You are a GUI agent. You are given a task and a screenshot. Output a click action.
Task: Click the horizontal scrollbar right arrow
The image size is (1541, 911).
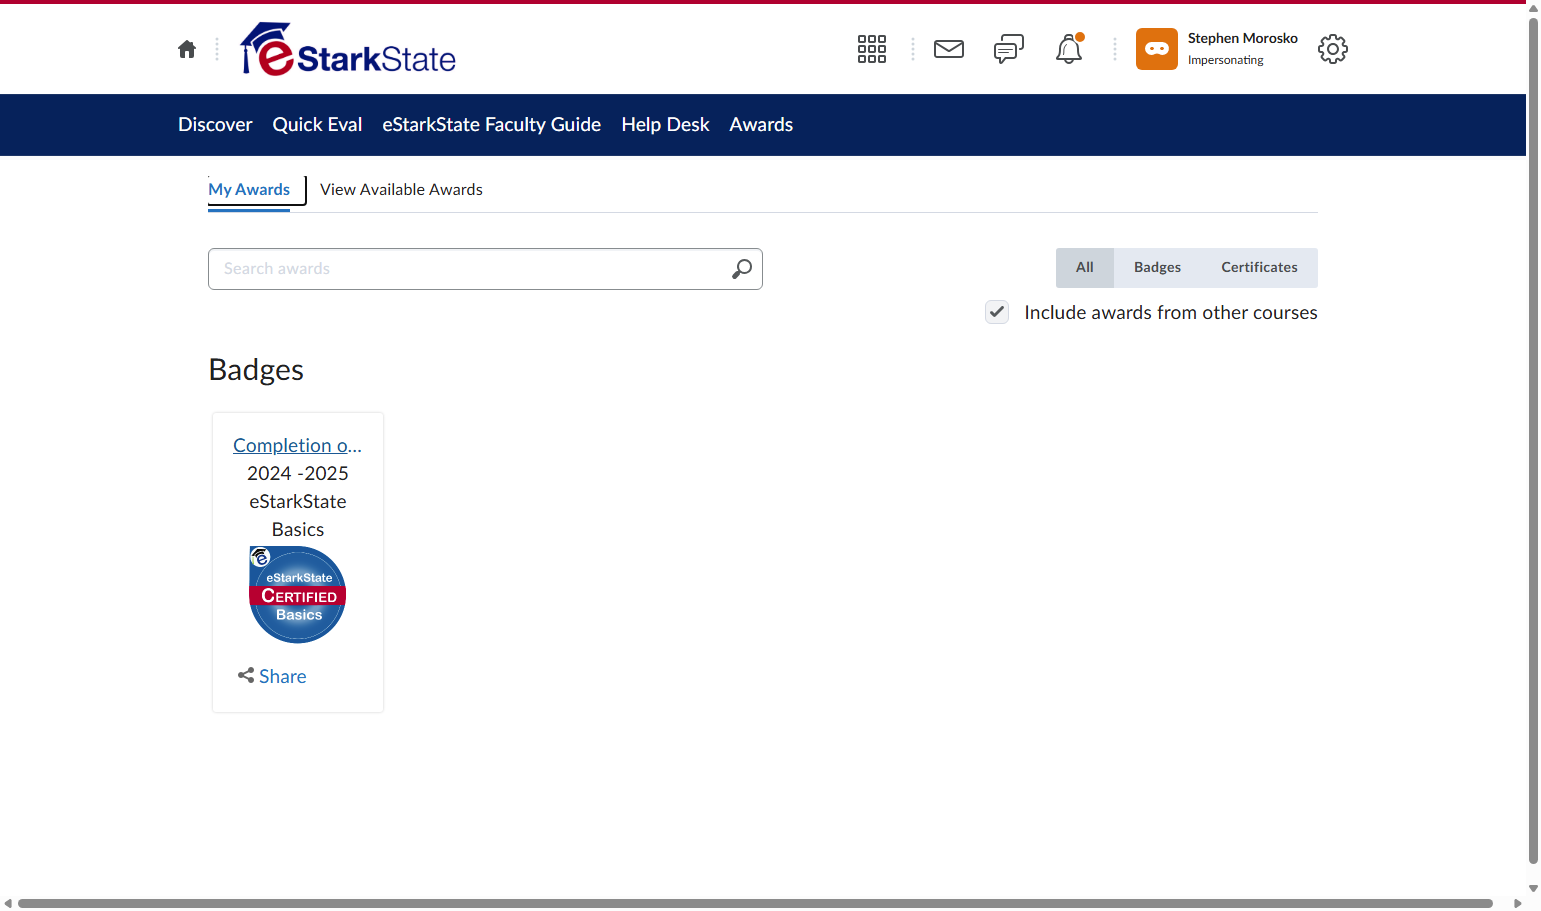(x=1517, y=903)
